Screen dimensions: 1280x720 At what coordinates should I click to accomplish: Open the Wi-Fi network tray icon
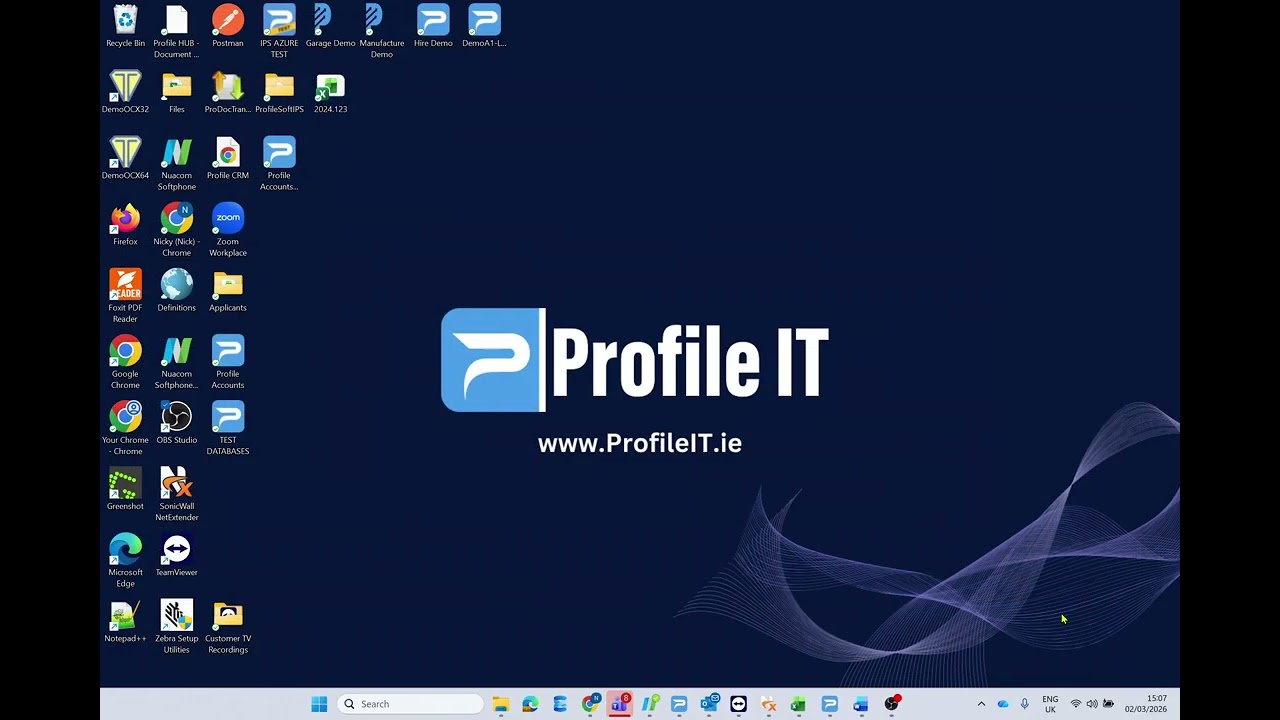coord(1076,704)
